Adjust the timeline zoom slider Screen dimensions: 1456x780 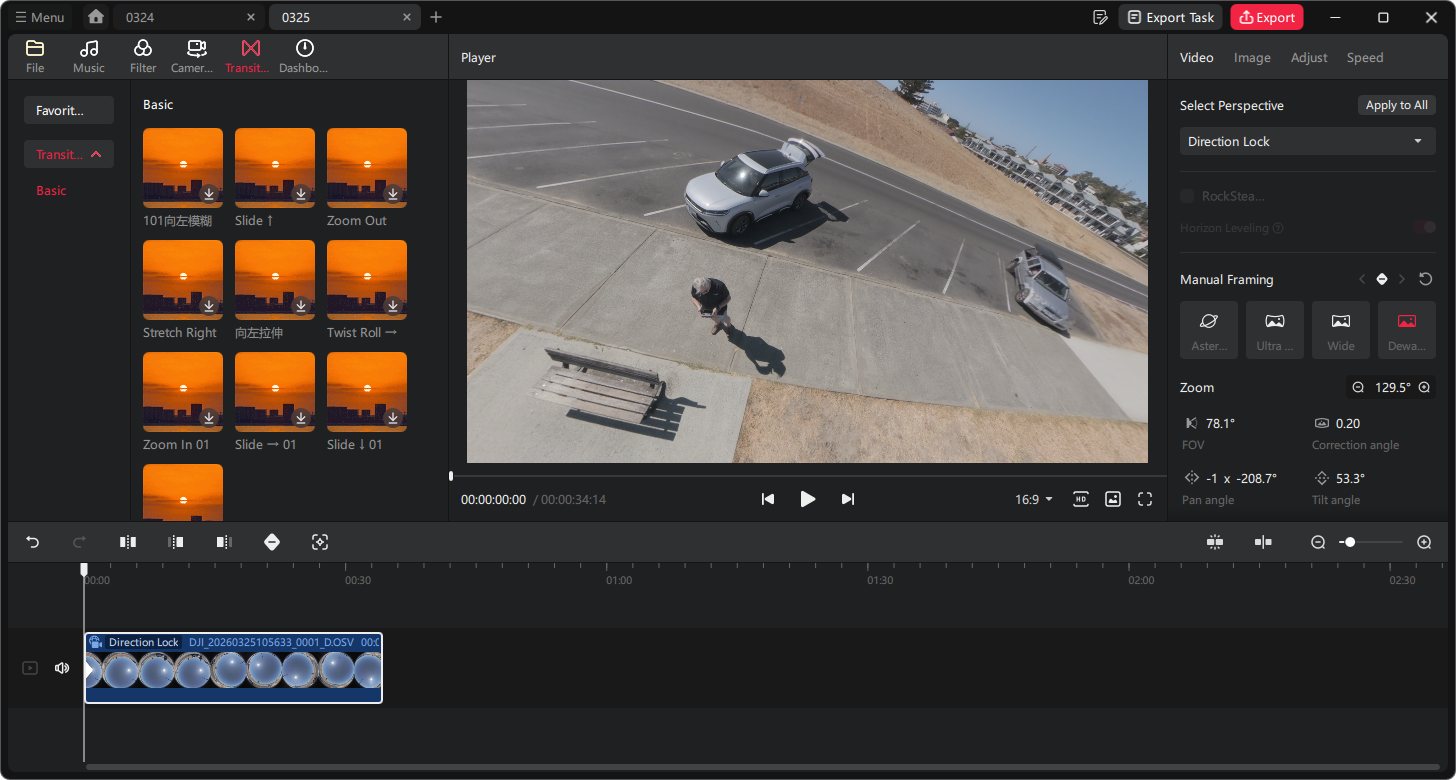(1371, 542)
